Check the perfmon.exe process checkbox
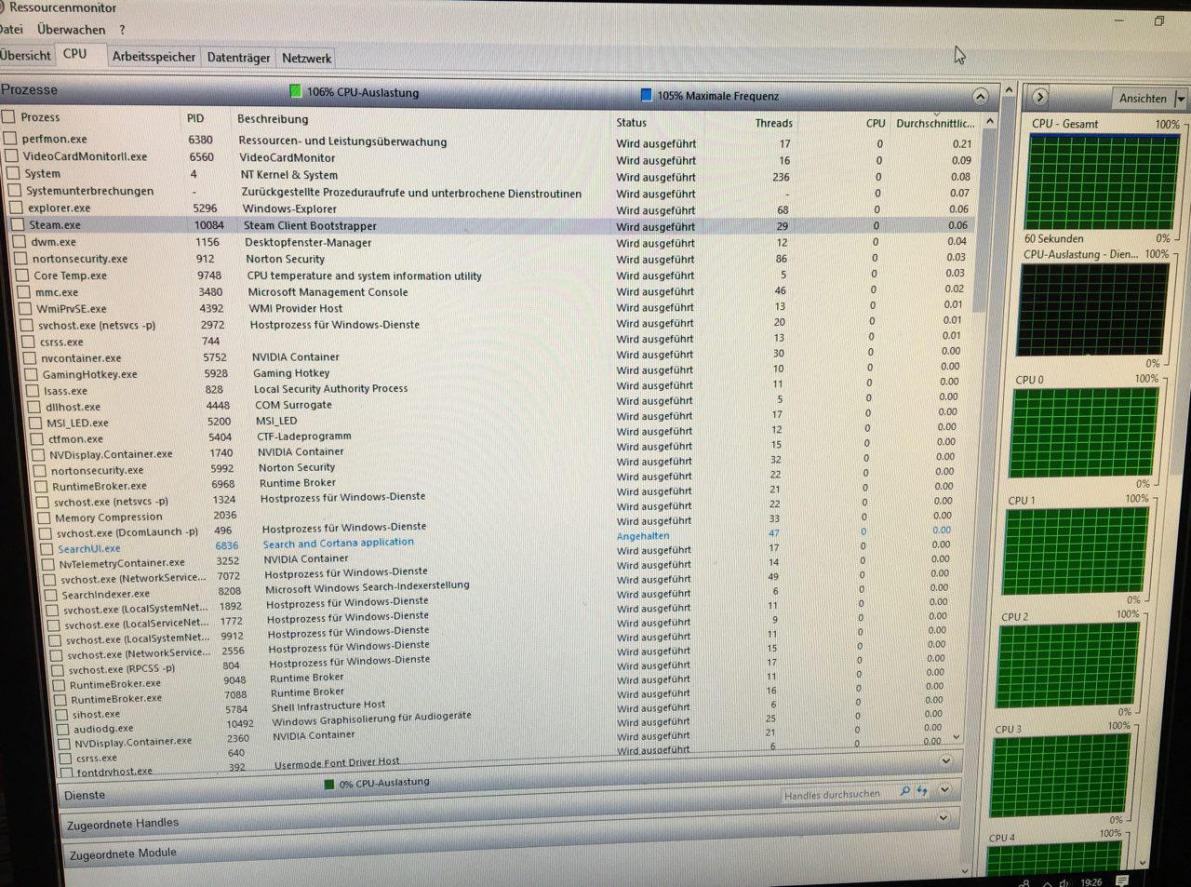 pos(10,138)
